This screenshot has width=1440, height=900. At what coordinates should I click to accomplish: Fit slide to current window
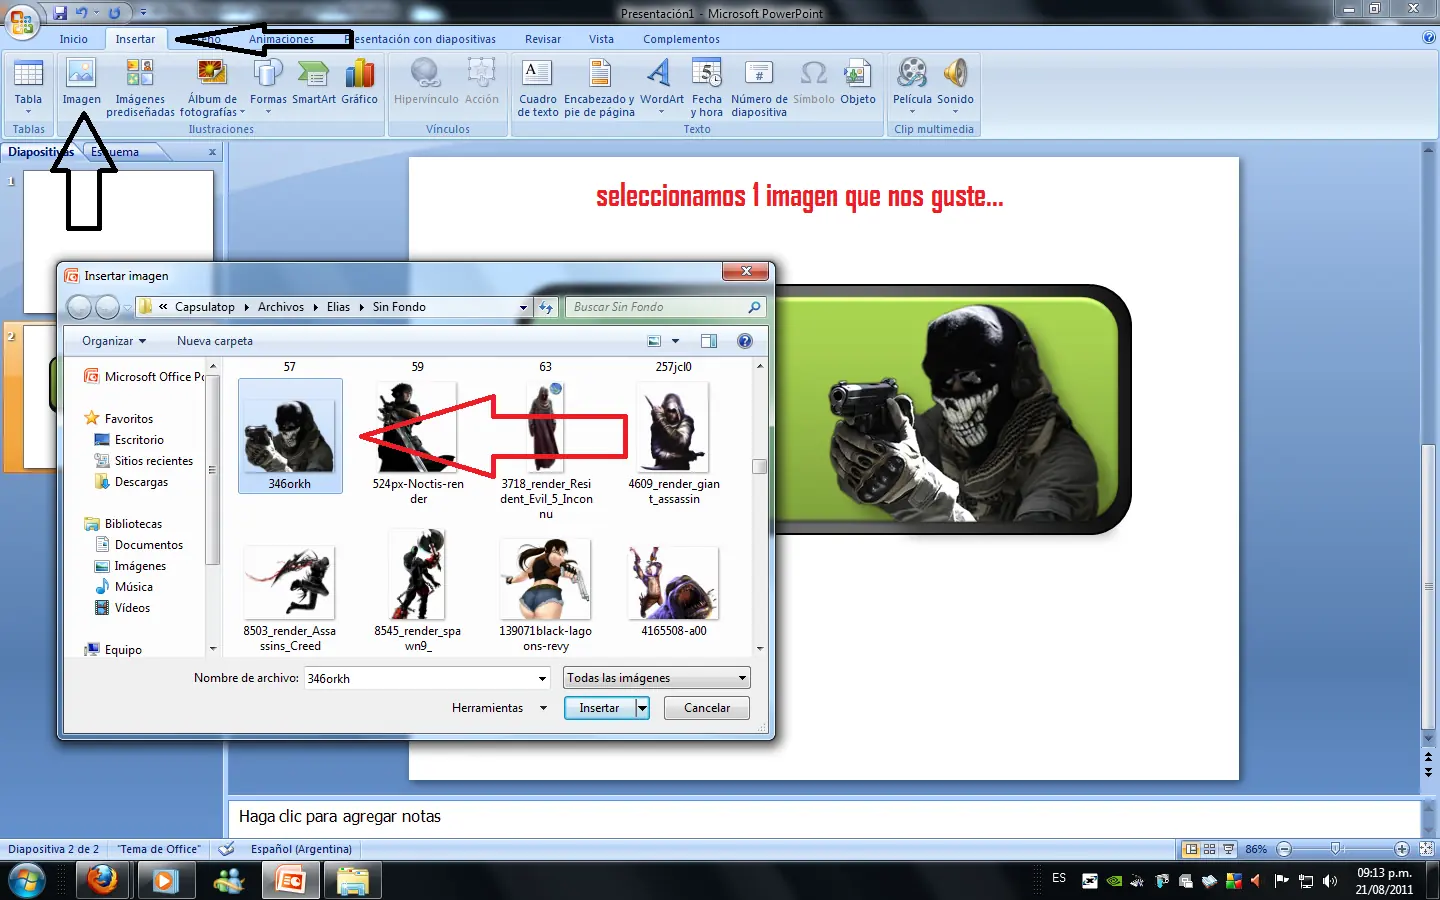pyautogui.click(x=1426, y=849)
